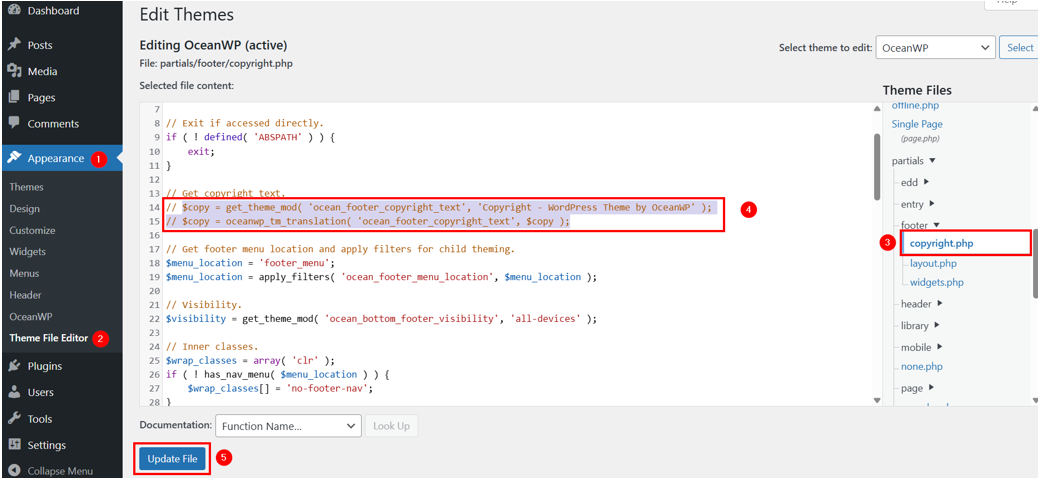Click line 25 wrap_classes array code
The image size is (1038, 478).
(x=251, y=360)
